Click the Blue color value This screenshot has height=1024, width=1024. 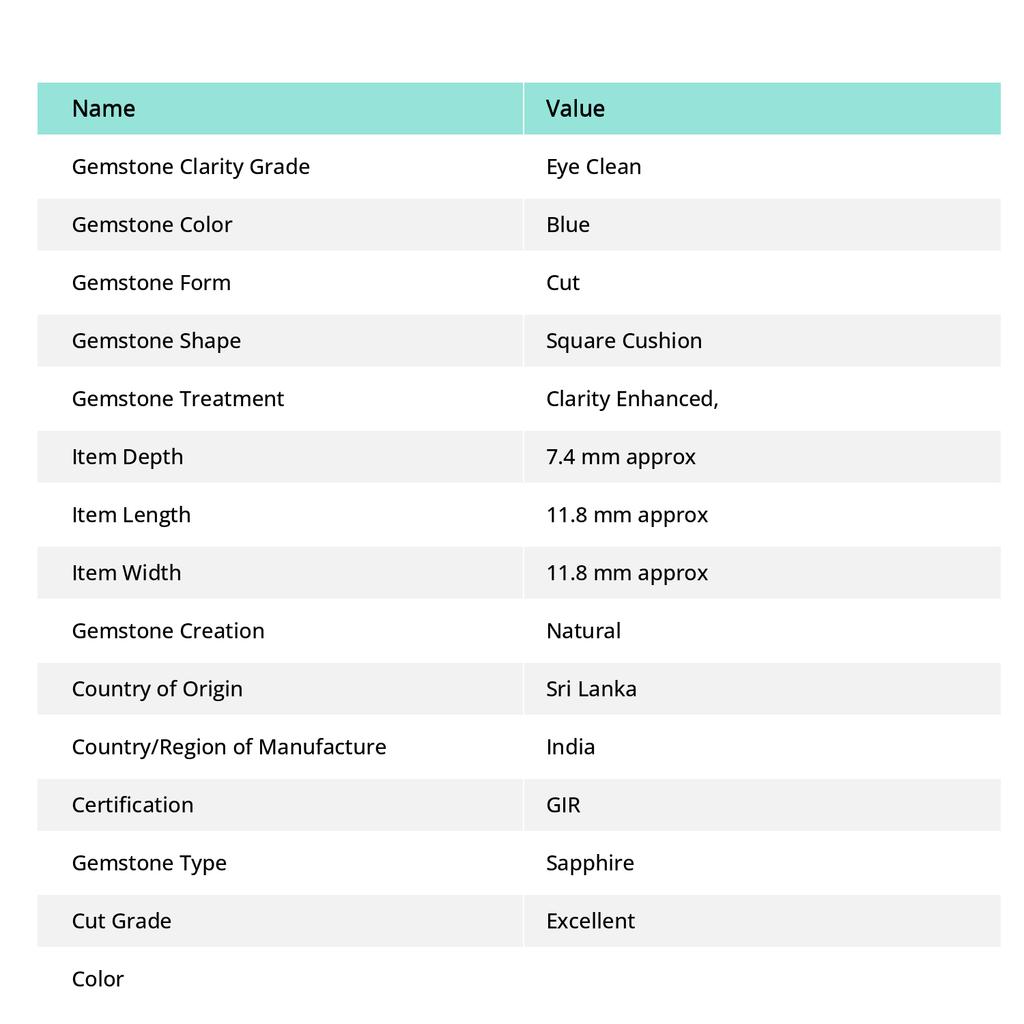[568, 225]
